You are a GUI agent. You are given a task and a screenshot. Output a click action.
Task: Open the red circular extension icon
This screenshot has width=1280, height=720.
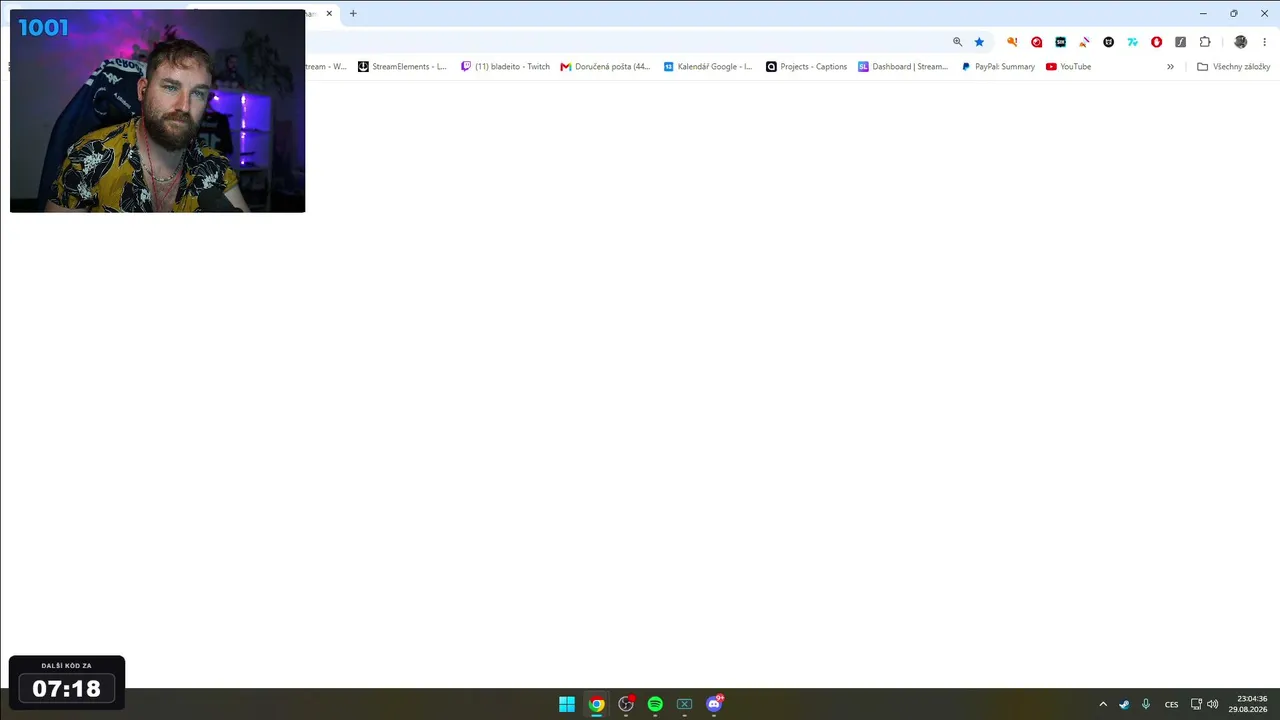click(1036, 42)
